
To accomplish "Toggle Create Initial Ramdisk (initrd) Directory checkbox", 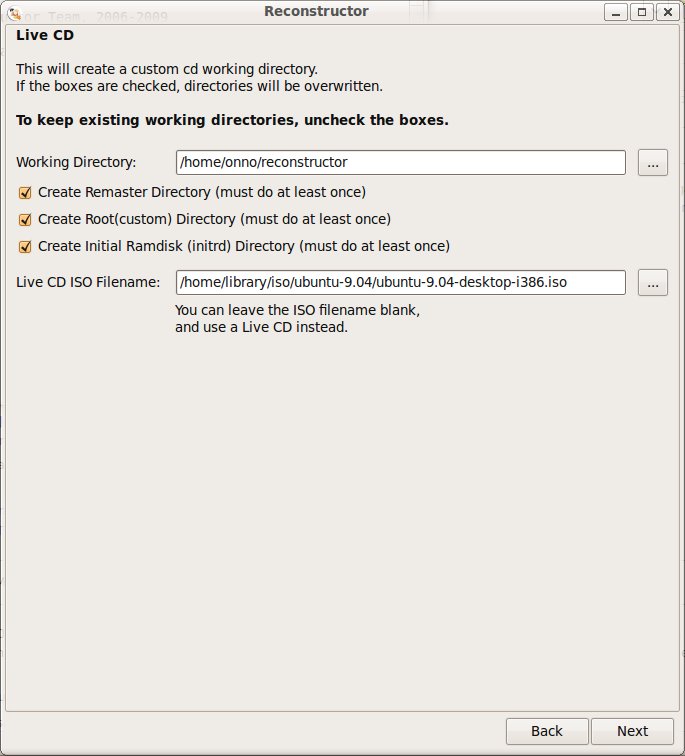I will [x=25, y=247].
